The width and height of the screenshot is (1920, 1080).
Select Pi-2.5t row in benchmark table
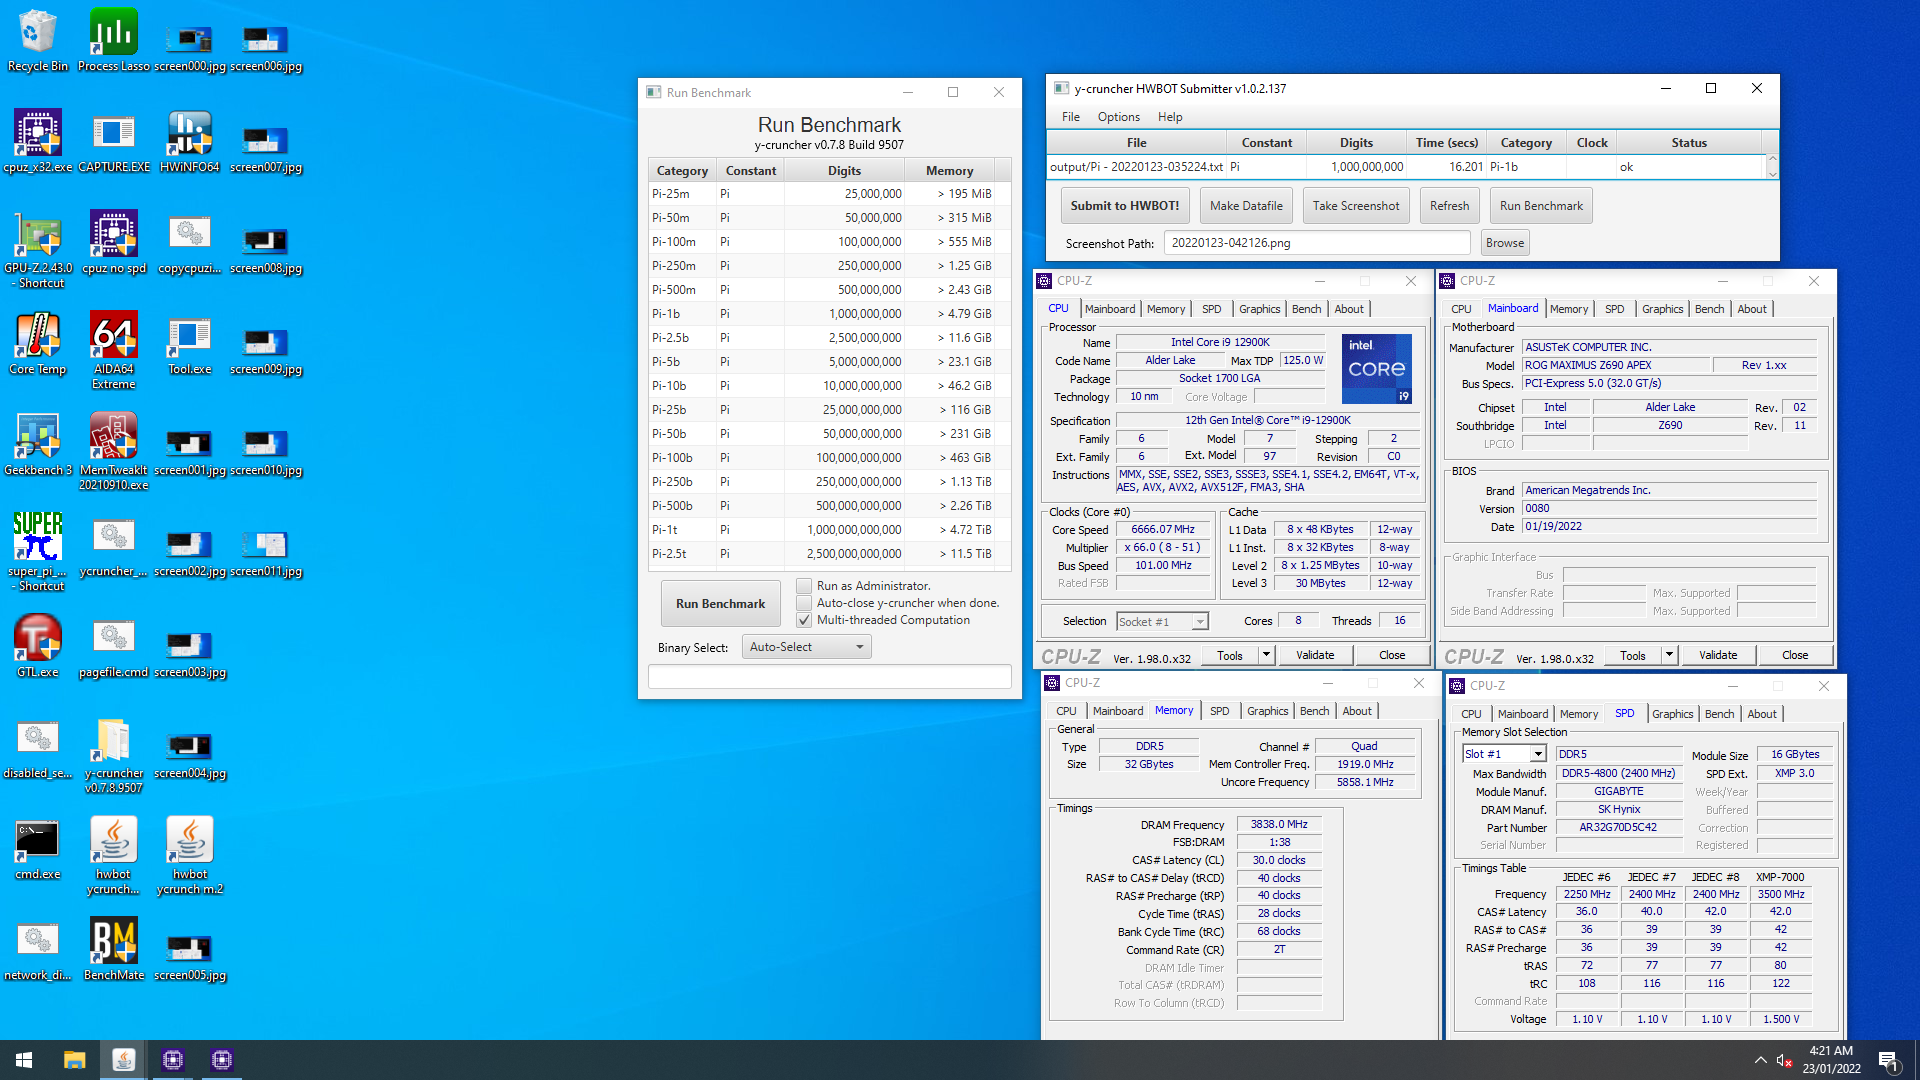(x=823, y=554)
